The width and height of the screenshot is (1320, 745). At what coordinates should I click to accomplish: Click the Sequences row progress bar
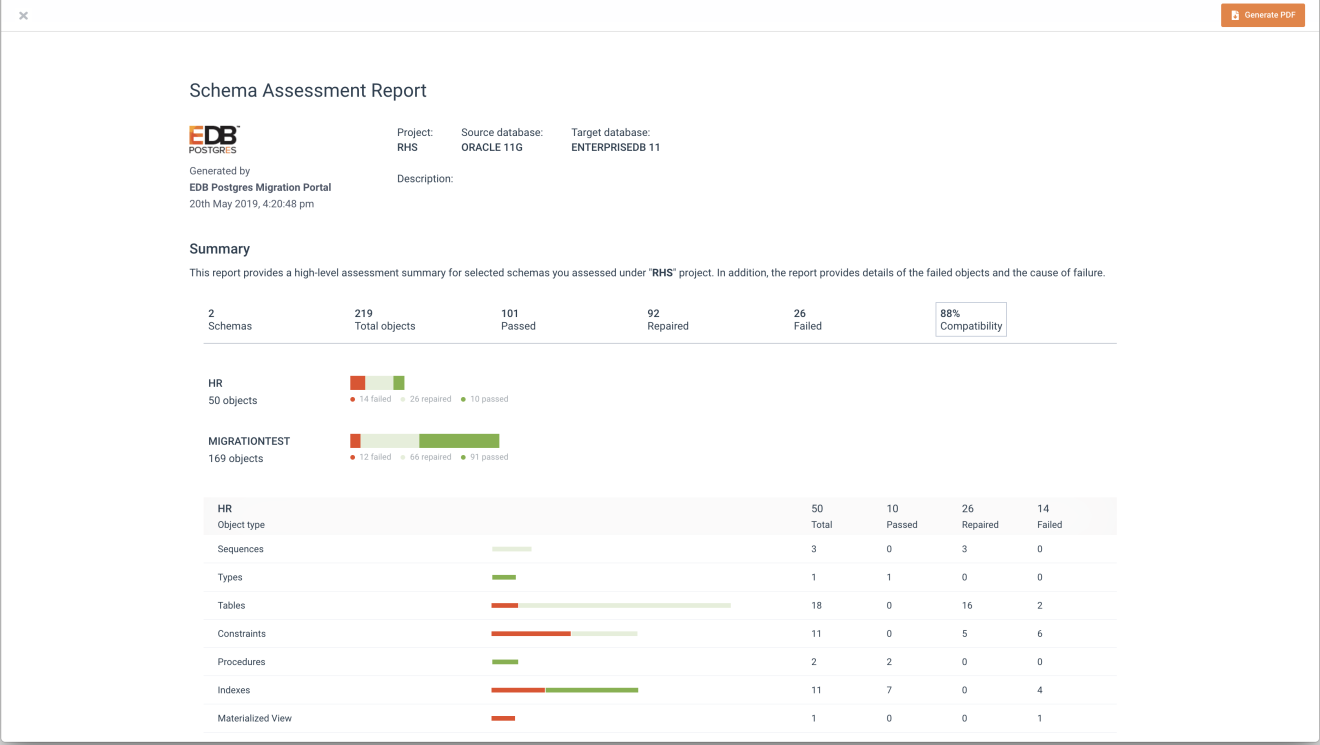511,549
